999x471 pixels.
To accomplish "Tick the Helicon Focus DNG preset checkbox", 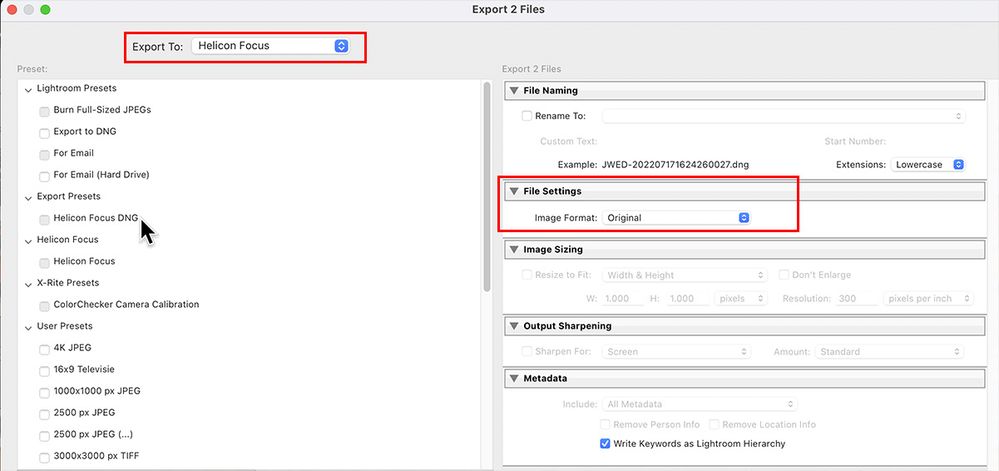I will pyautogui.click(x=44, y=218).
